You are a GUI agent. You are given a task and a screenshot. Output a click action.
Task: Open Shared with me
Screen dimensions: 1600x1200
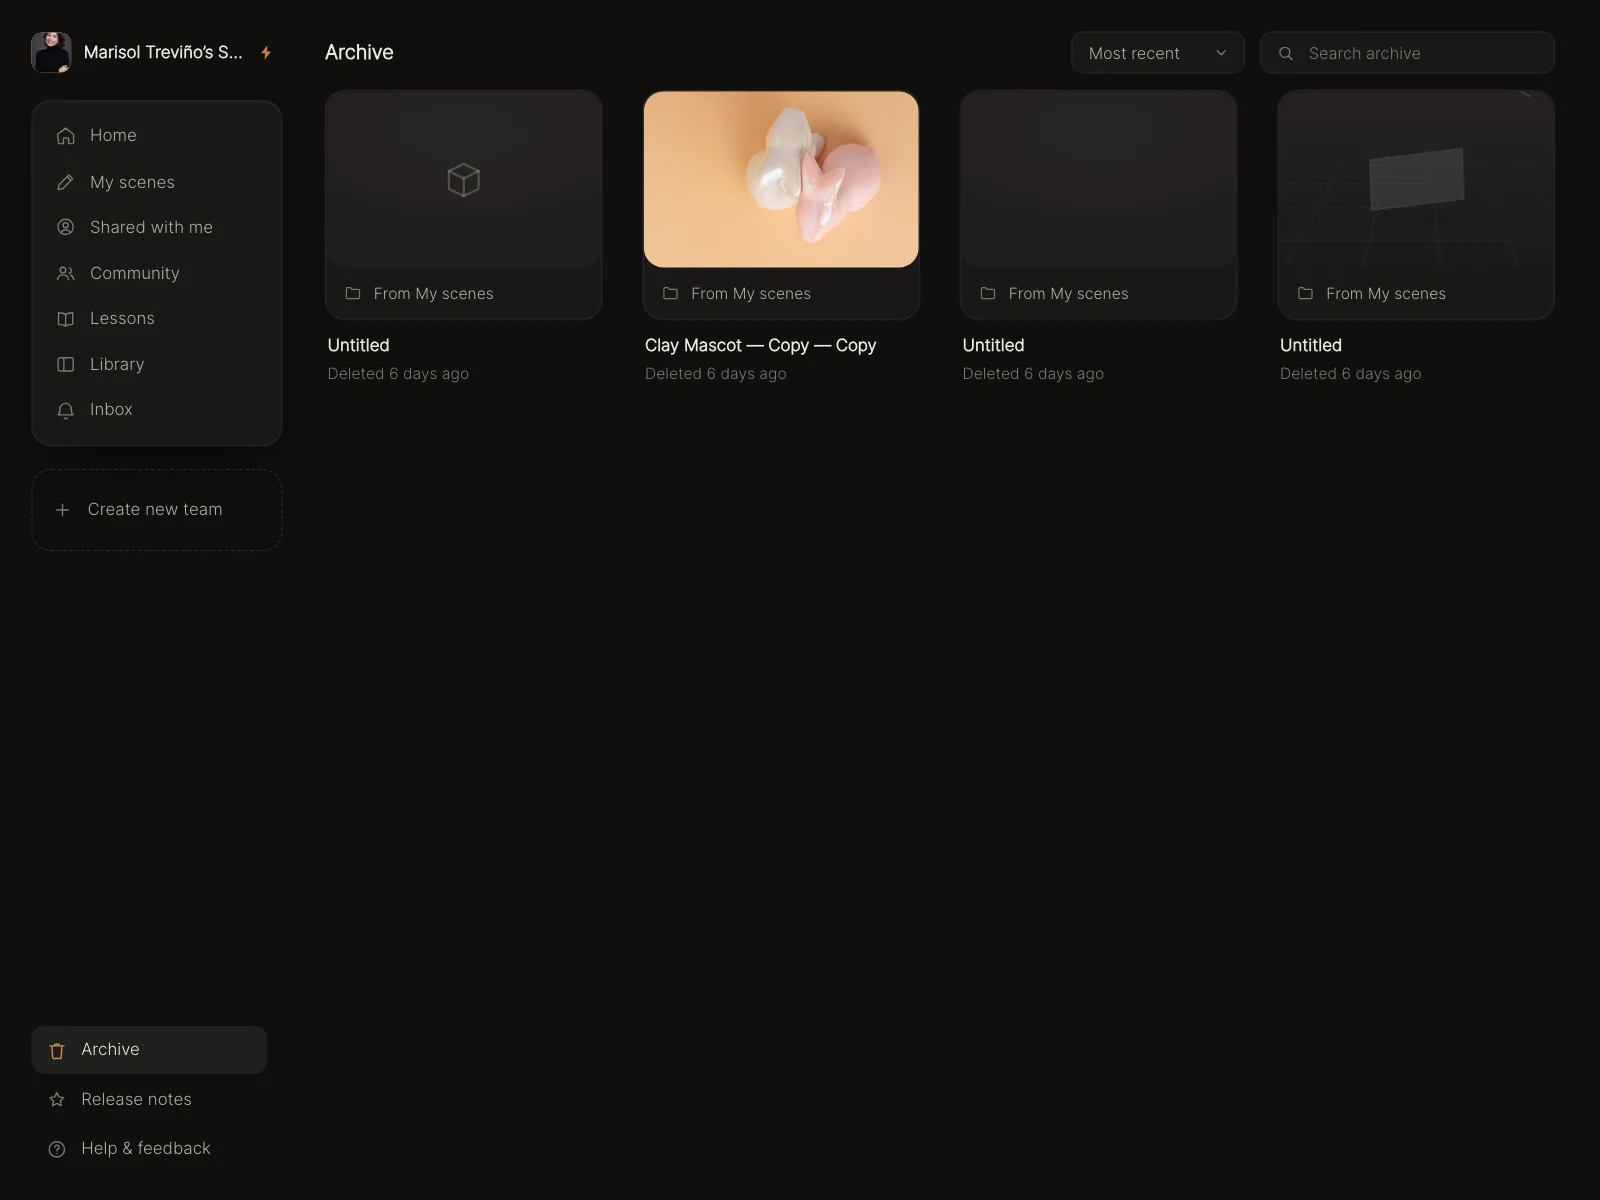157,227
